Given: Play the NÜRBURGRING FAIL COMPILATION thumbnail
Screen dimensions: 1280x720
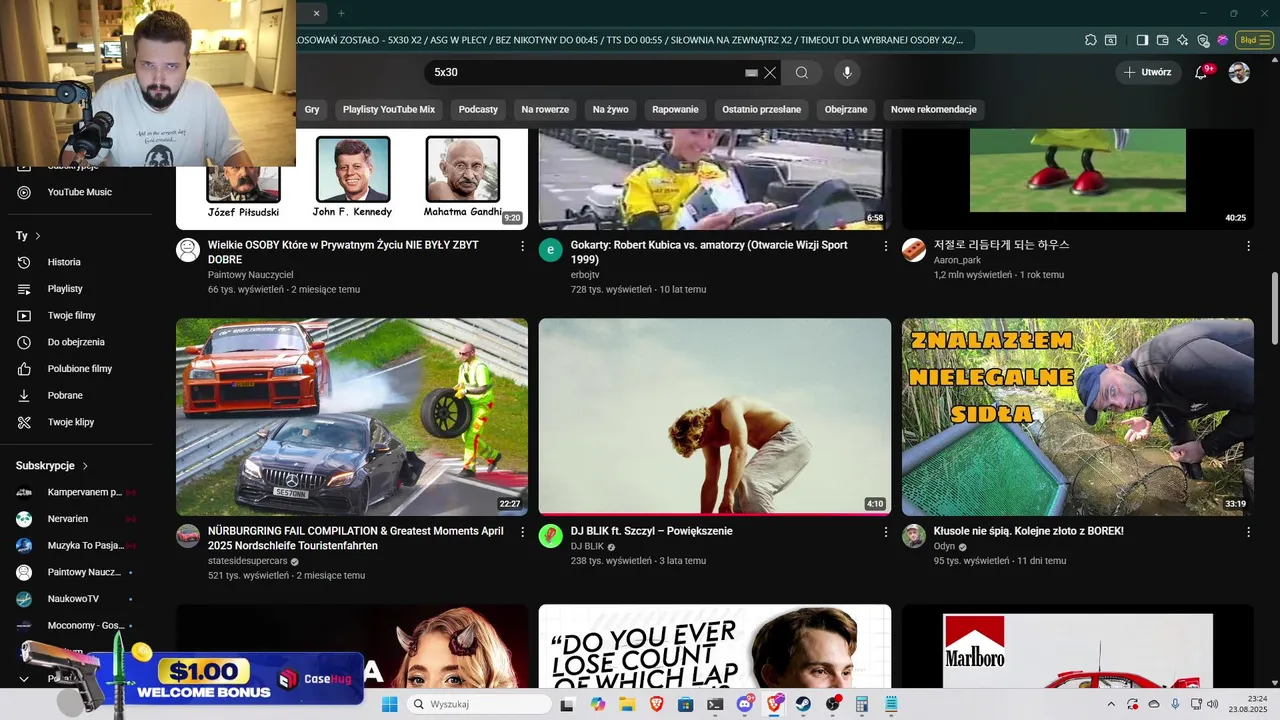Looking at the screenshot, I should (x=352, y=417).
